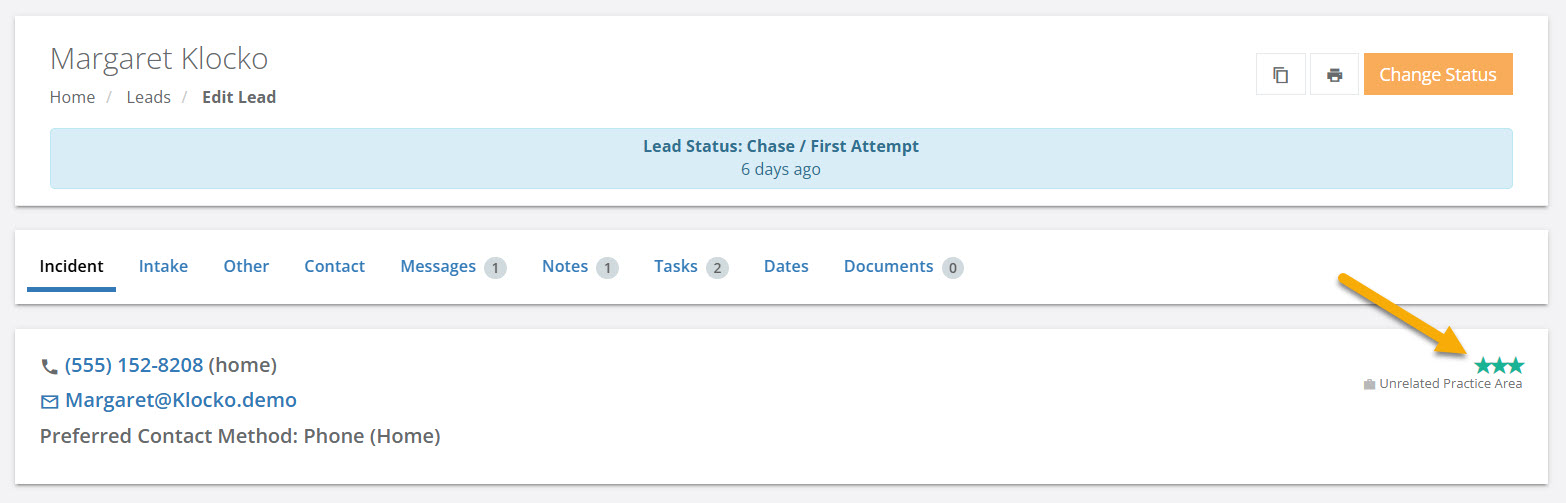Go to Home breadcrumb
The height and width of the screenshot is (503, 1566).
coord(73,97)
